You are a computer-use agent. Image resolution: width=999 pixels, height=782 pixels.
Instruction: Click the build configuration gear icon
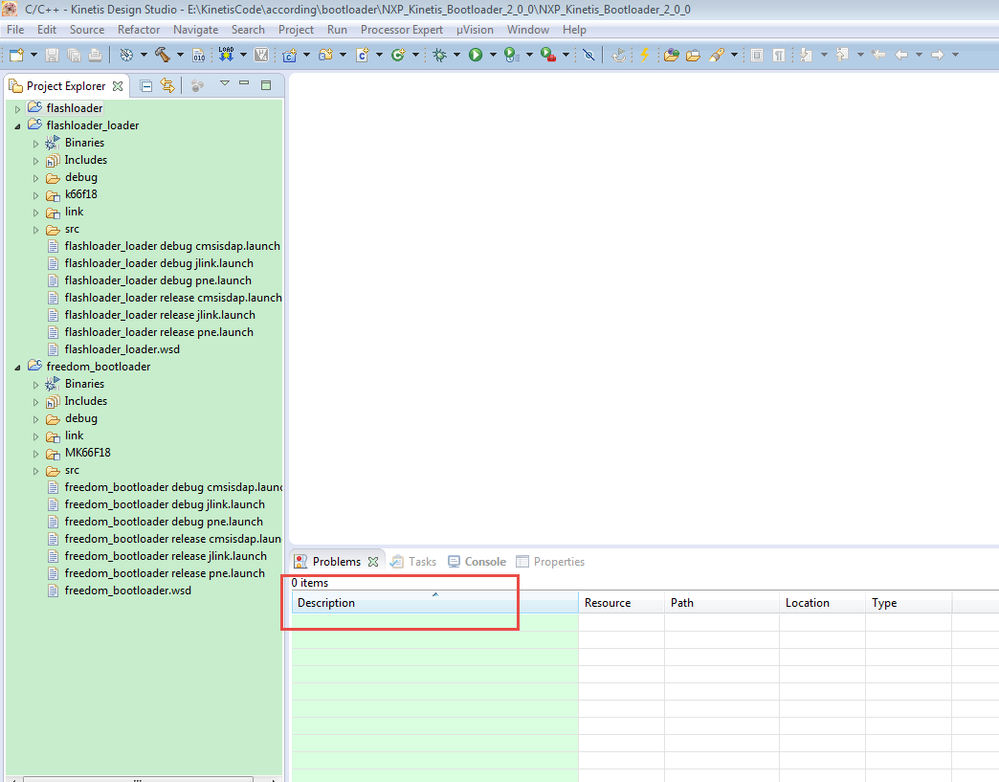126,55
